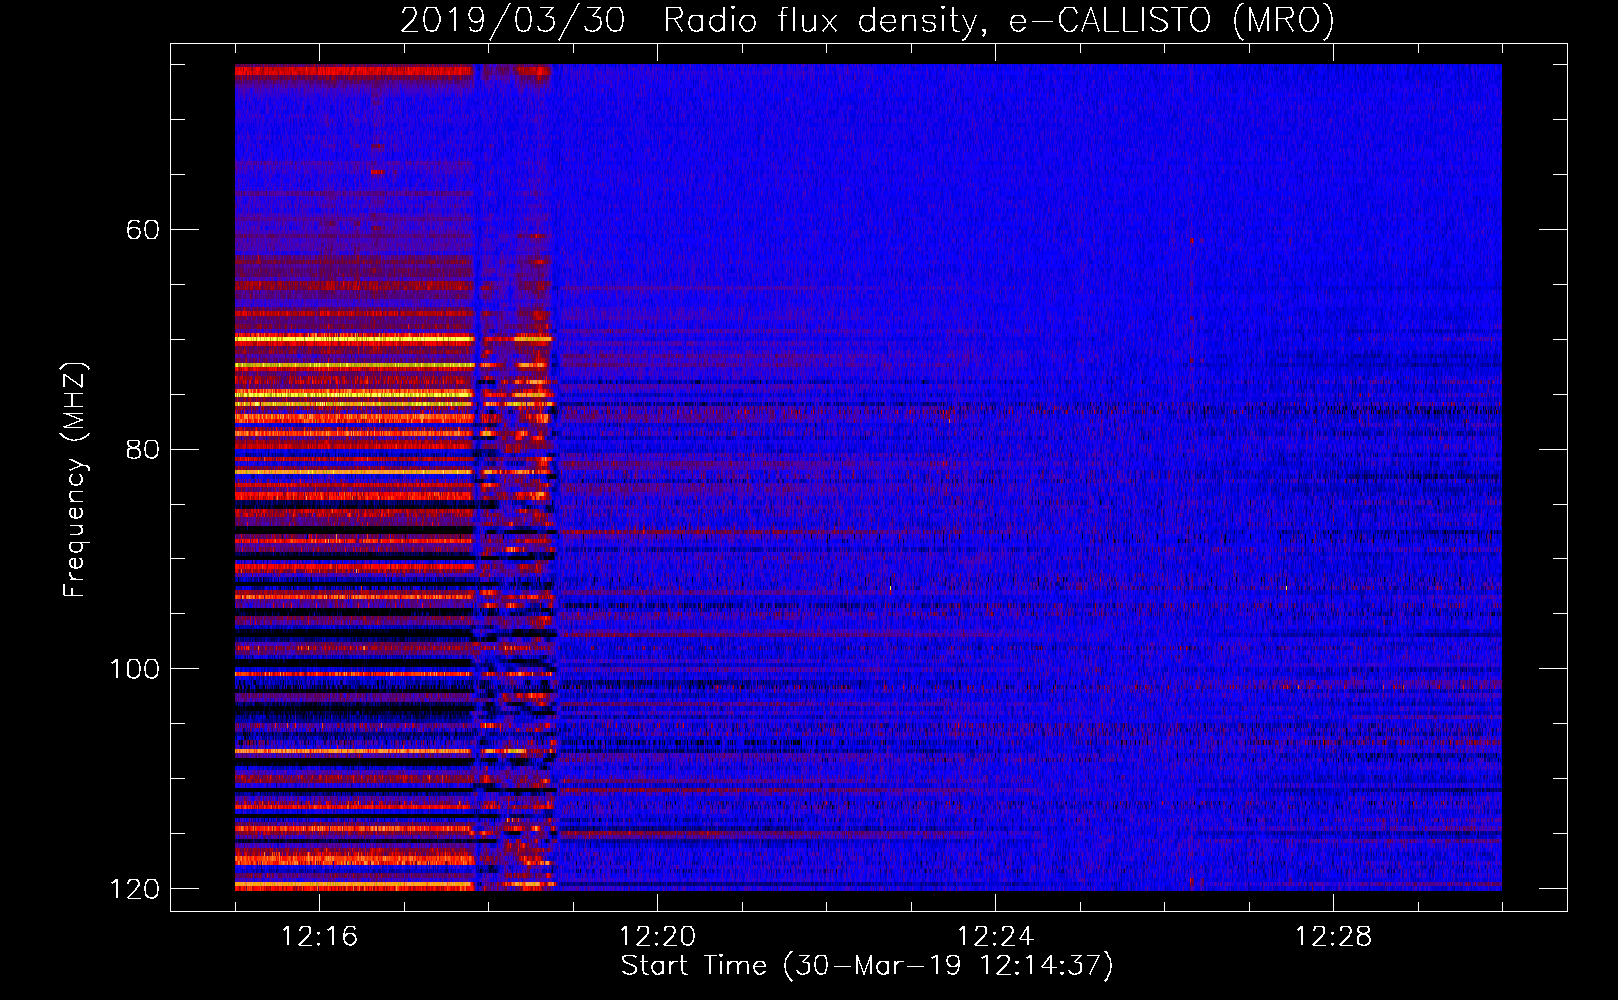
Task: Click the 12:28 time tick label
Action: (x=1333, y=937)
